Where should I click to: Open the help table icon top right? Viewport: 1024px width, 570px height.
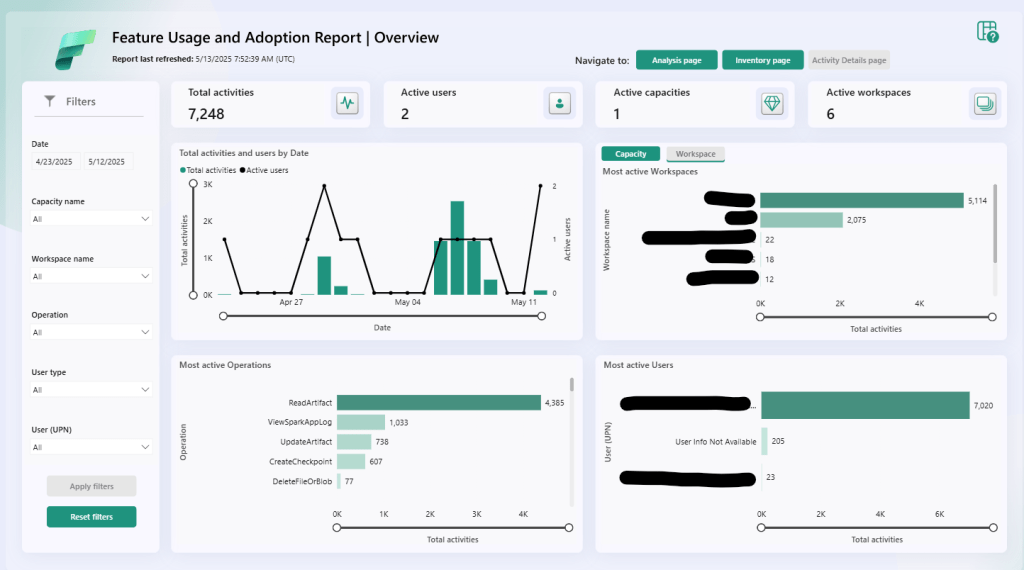point(987,31)
